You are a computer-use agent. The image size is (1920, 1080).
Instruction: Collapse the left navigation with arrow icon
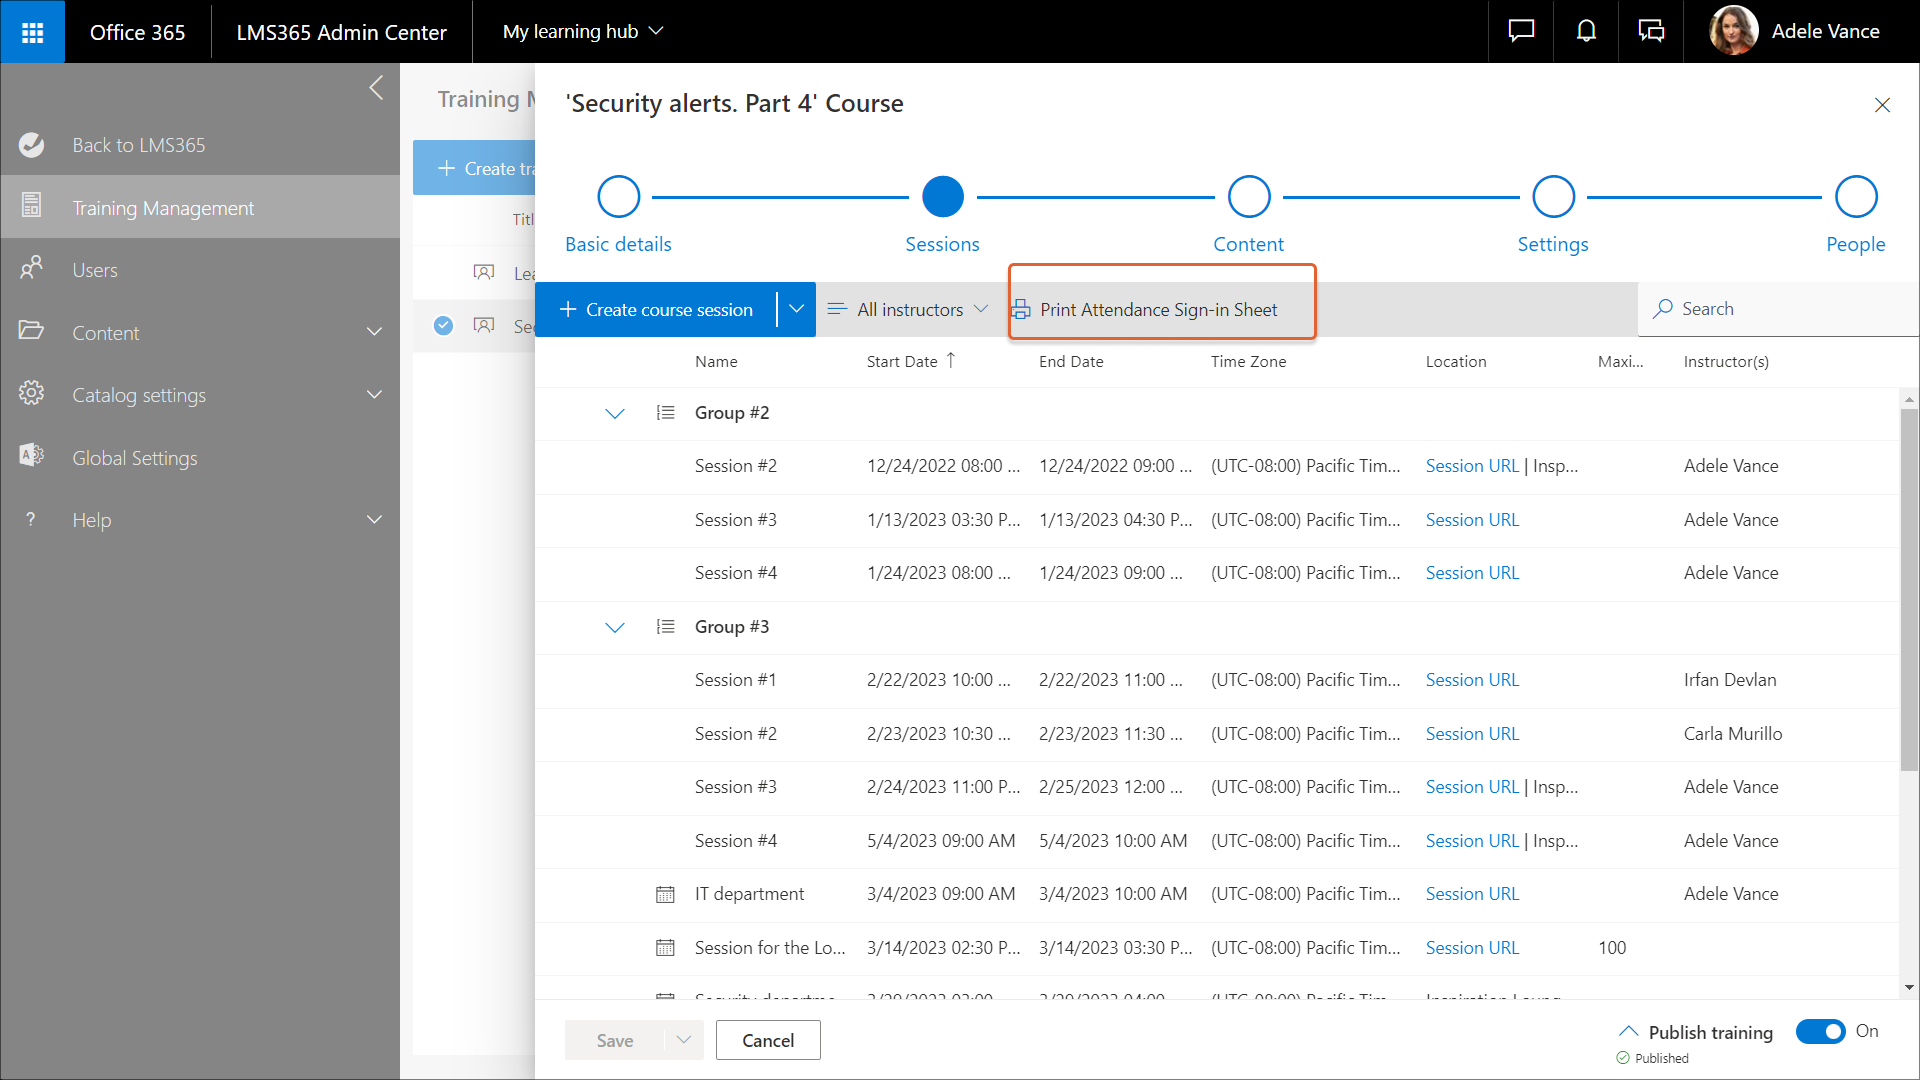click(x=376, y=88)
